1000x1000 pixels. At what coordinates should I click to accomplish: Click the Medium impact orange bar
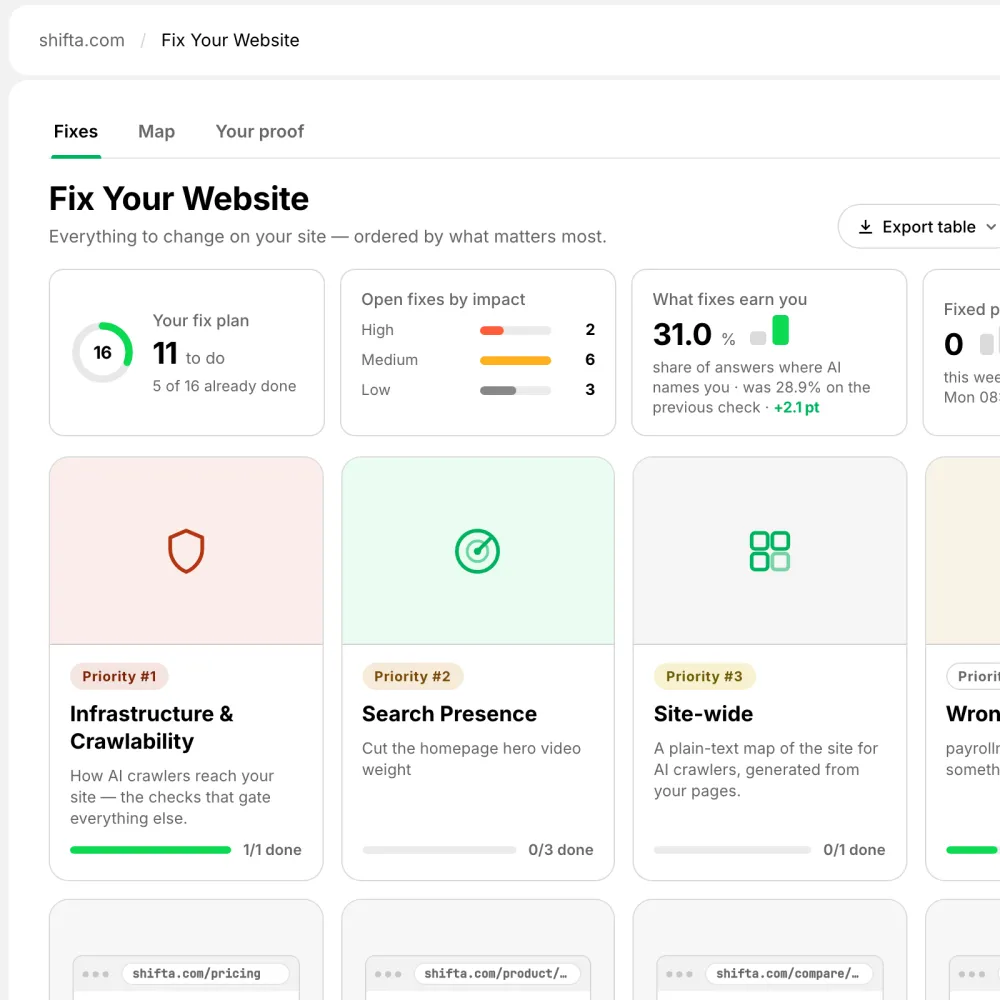pos(515,360)
